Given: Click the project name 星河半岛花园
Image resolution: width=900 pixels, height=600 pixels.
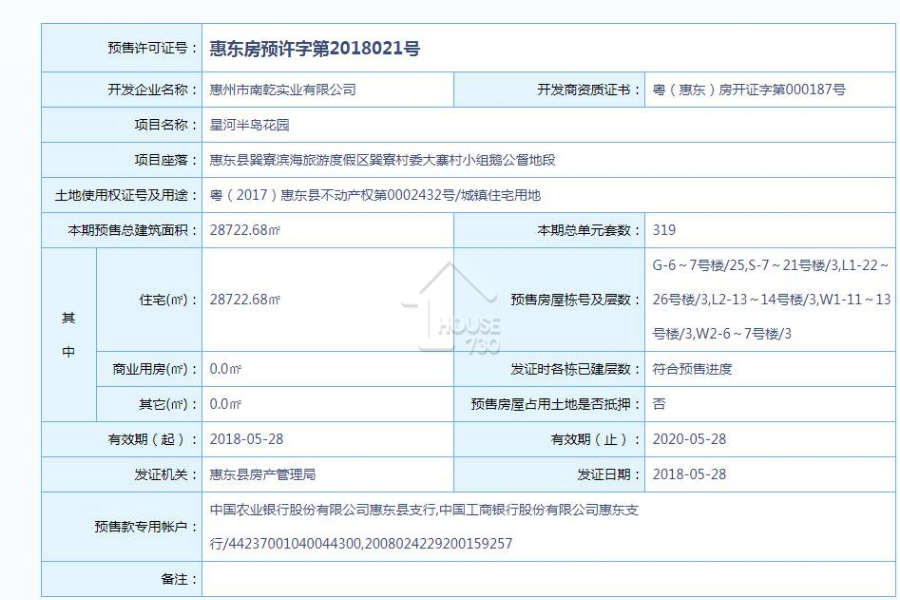Looking at the screenshot, I should pos(249,125).
